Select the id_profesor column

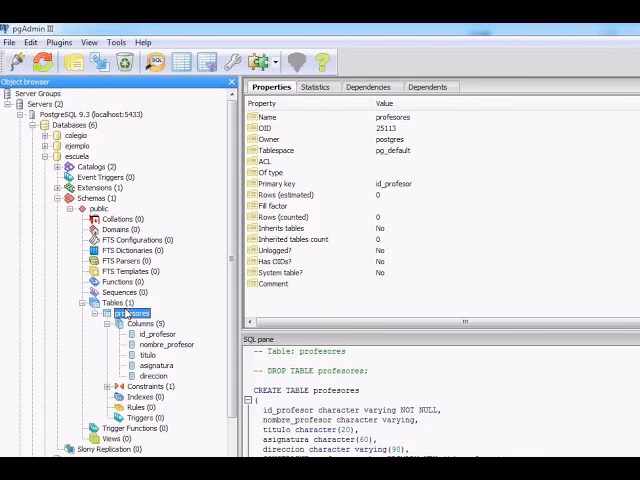pyautogui.click(x=158, y=334)
